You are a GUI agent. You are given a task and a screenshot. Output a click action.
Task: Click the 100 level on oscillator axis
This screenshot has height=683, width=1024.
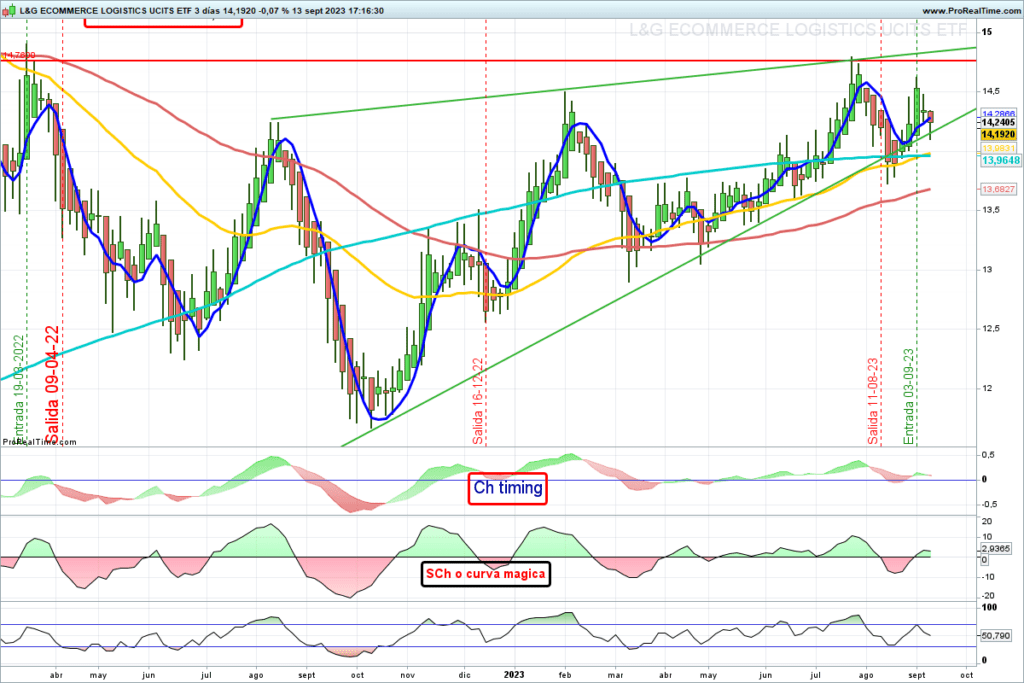pos(990,608)
